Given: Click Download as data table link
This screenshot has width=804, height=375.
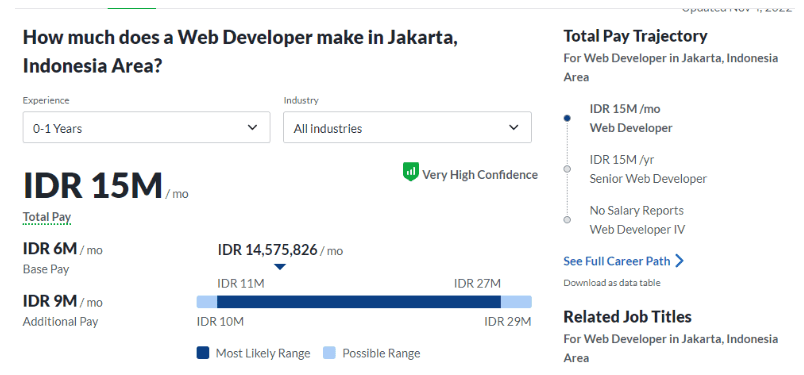Looking at the screenshot, I should point(612,283).
